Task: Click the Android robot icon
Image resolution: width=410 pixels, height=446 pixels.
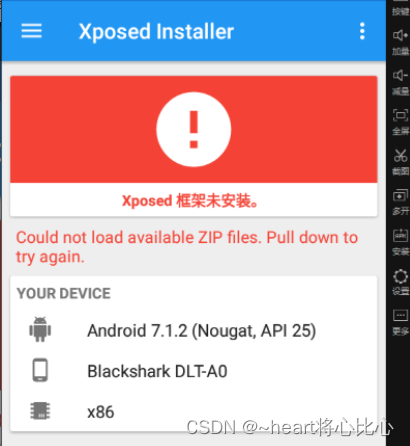Action: point(40,329)
